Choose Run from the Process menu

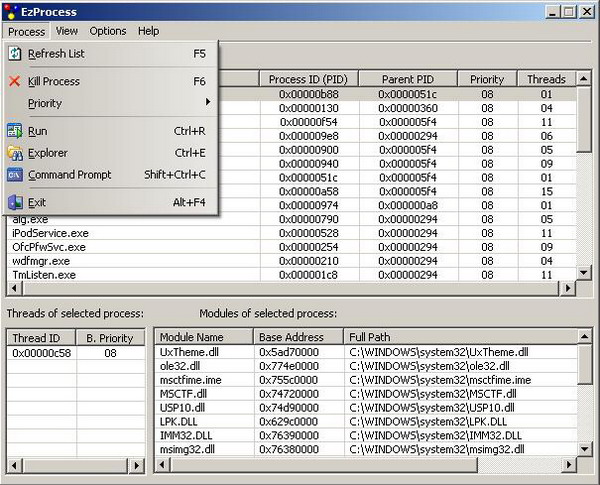point(111,131)
